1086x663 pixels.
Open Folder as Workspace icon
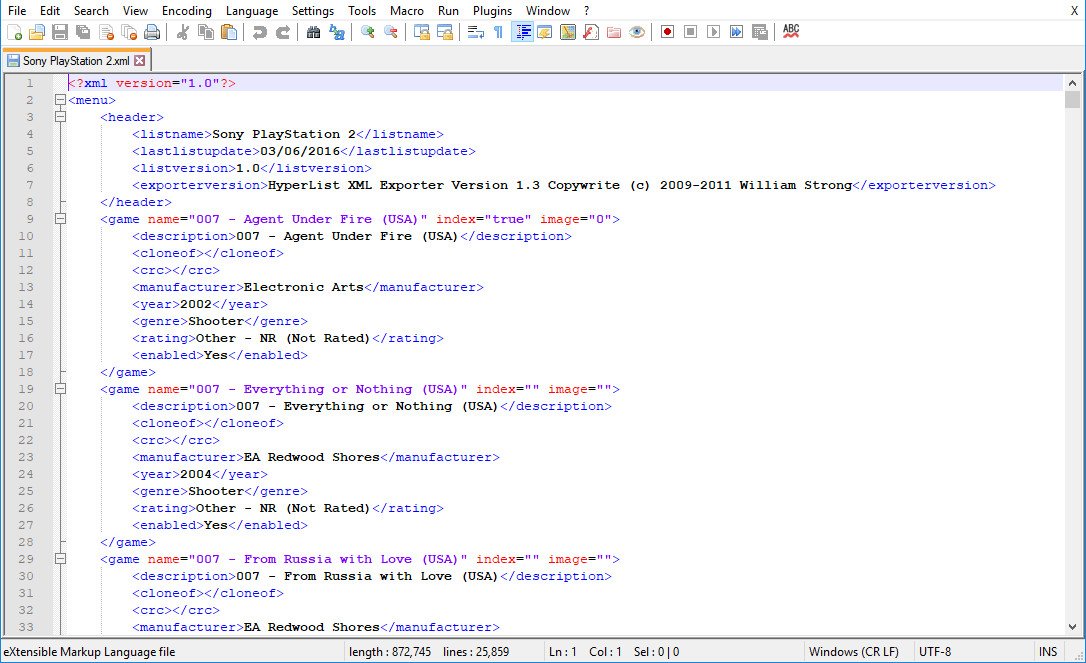coord(614,32)
